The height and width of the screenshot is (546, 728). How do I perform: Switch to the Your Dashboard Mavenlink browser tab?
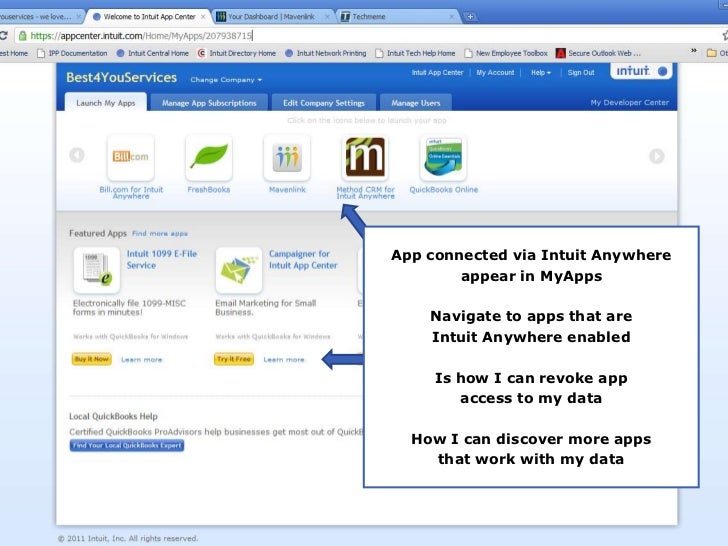tap(272, 17)
